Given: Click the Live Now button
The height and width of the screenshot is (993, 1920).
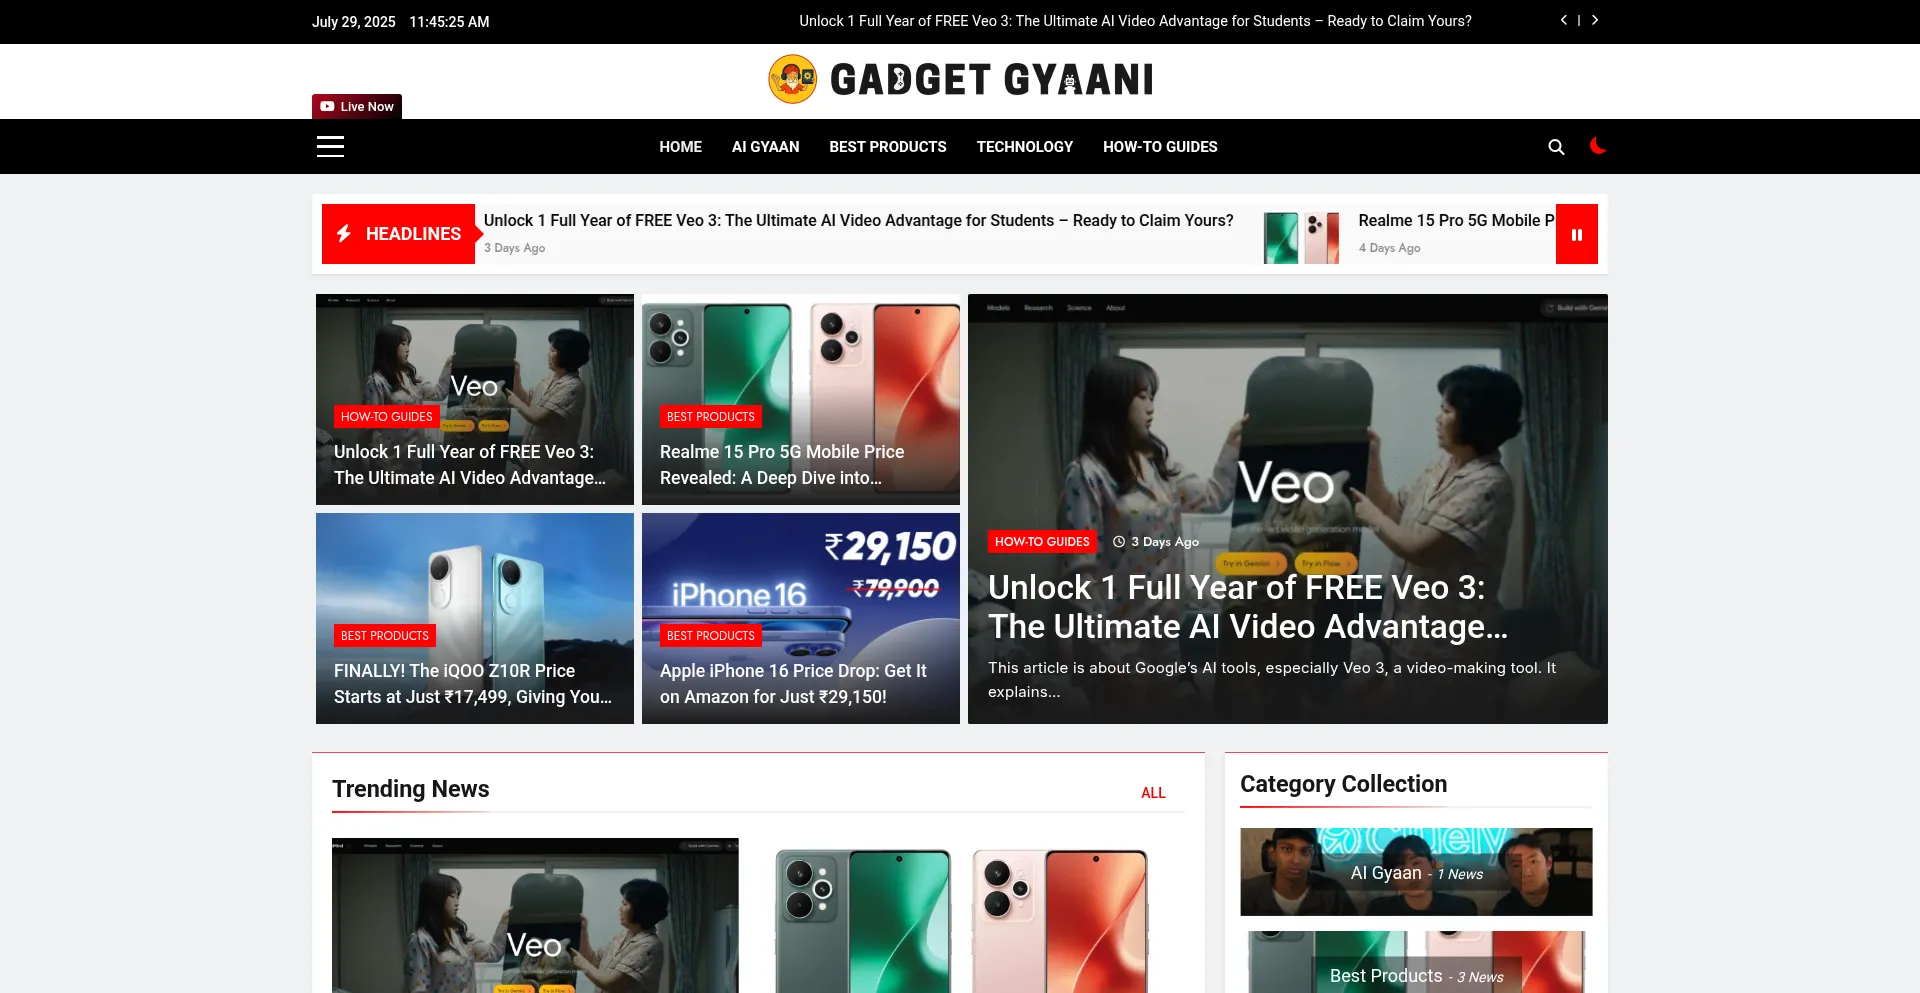Looking at the screenshot, I should click(x=357, y=106).
